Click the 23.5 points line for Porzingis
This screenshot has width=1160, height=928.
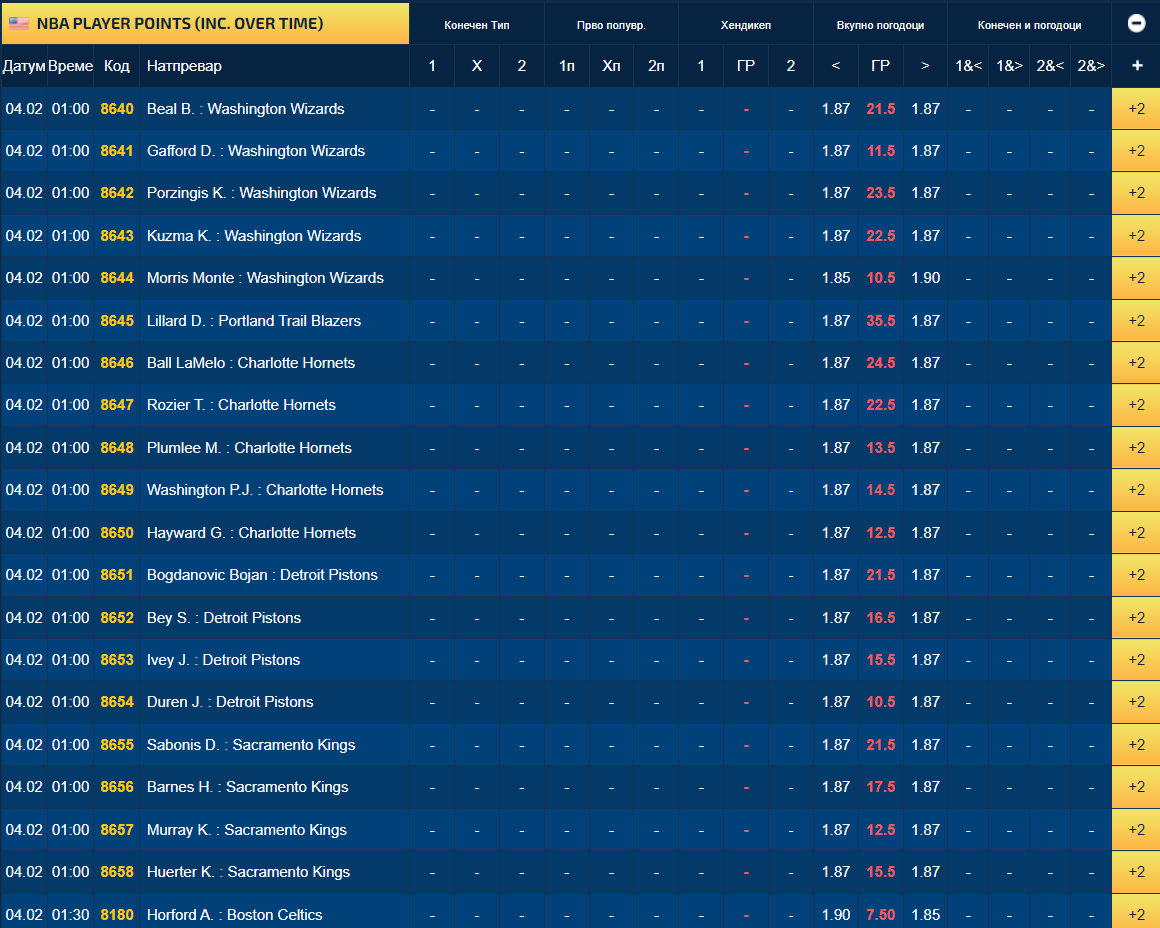(x=880, y=193)
